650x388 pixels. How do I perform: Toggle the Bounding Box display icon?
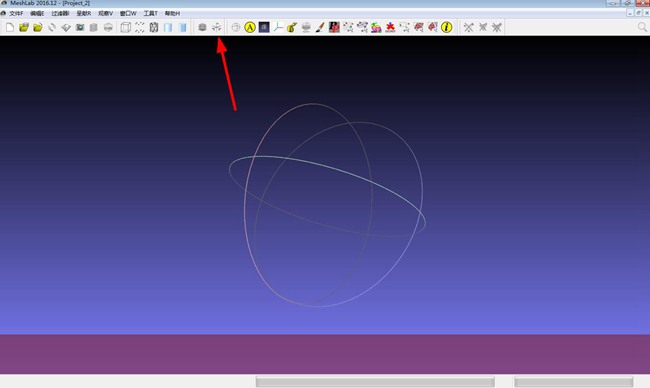pyautogui.click(x=125, y=27)
